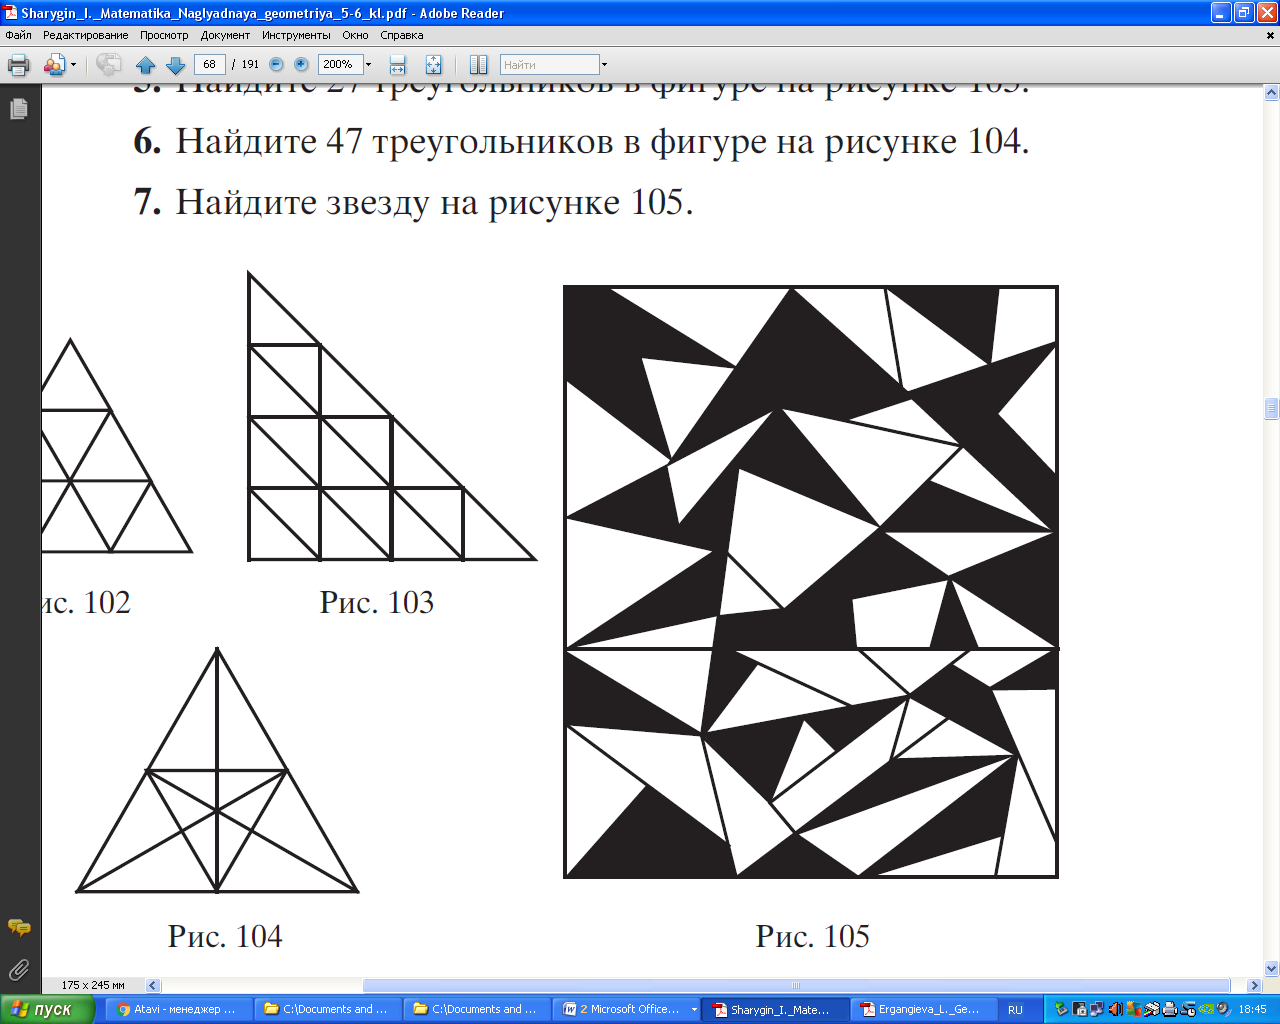Open the Файл menu

pos(18,35)
